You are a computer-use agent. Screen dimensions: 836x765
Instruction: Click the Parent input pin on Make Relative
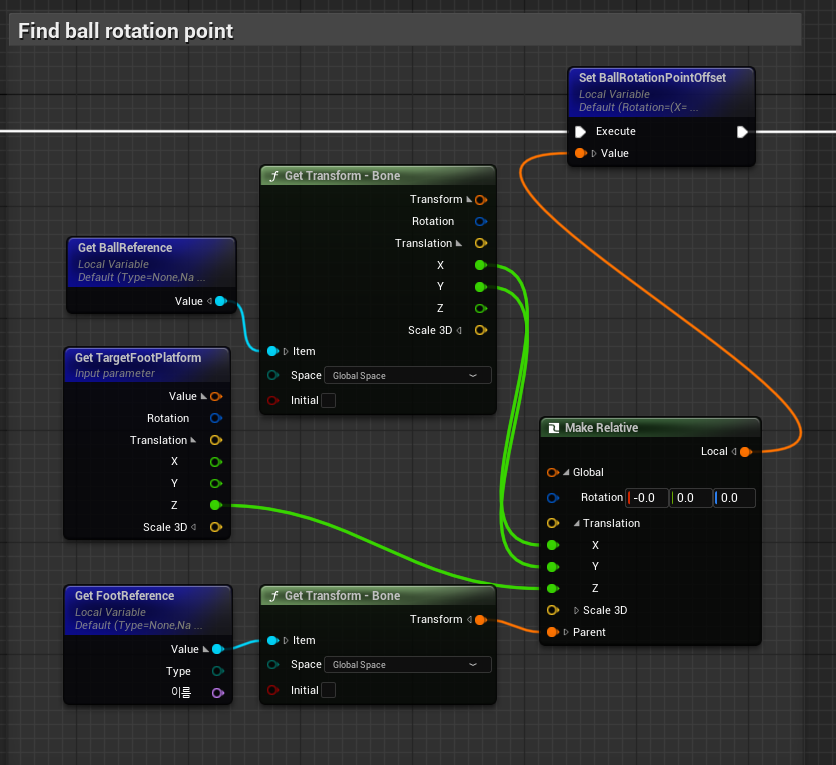pos(552,632)
